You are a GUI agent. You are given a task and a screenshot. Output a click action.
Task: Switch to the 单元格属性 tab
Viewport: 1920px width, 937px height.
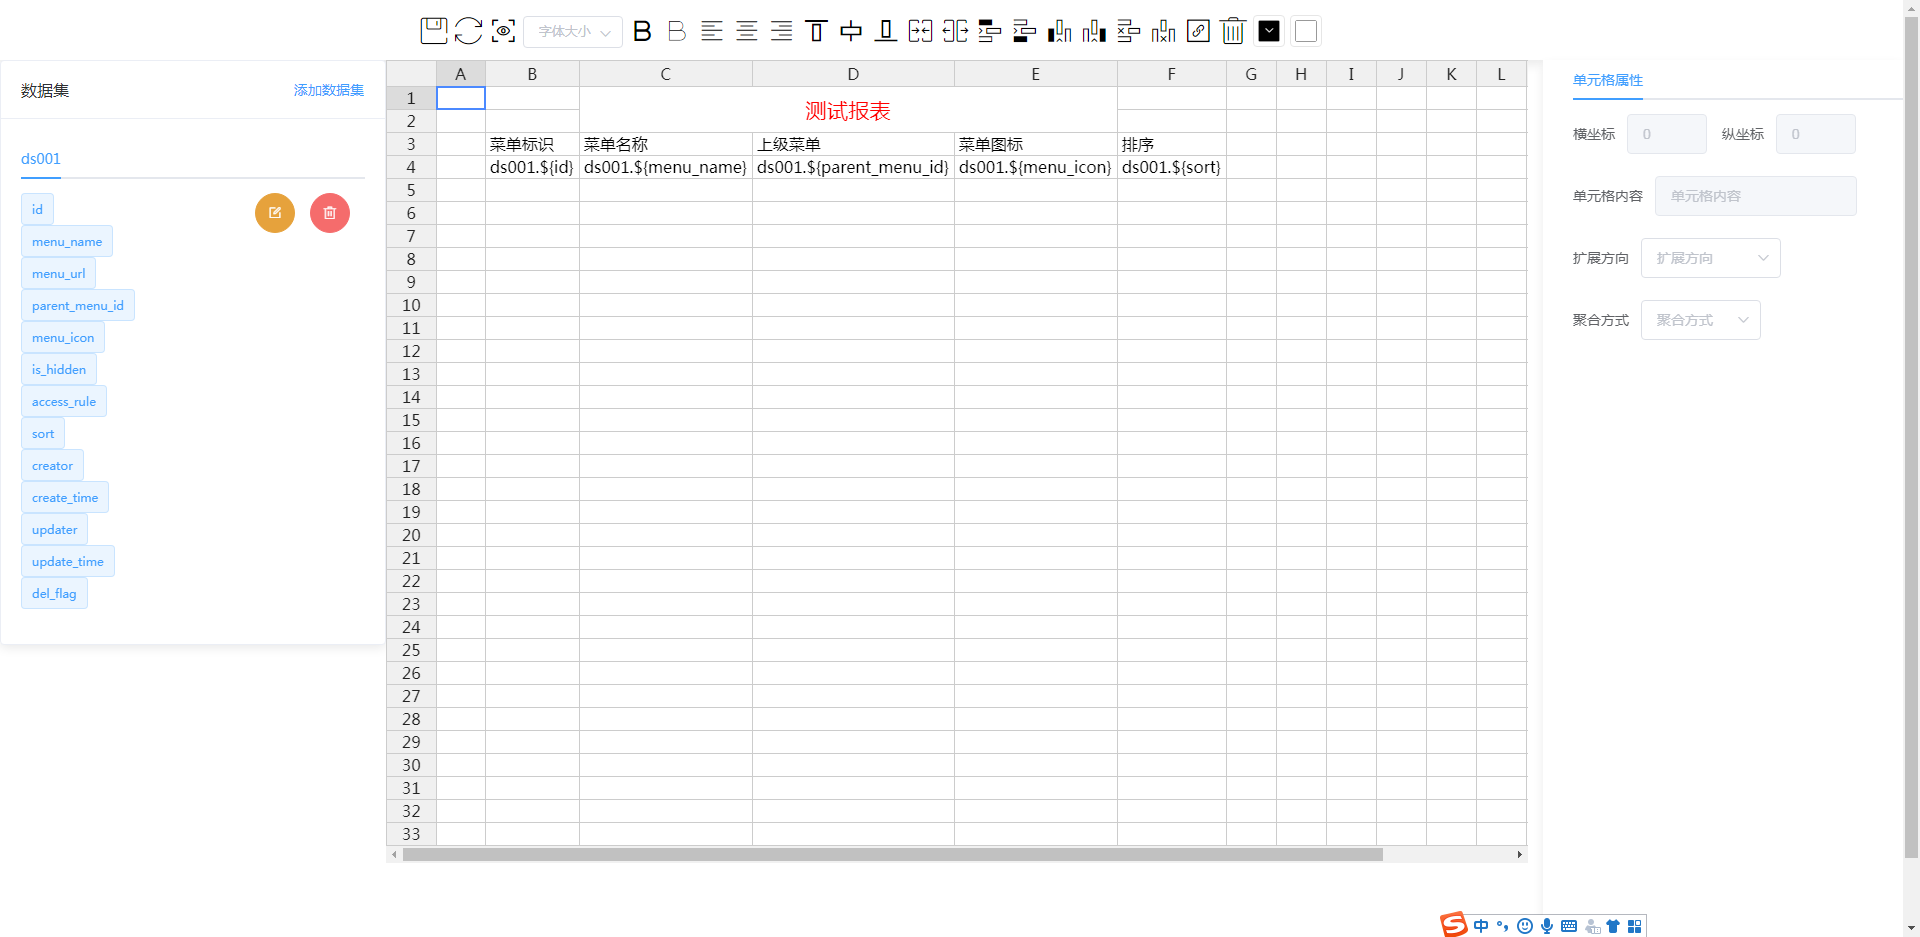coord(1608,80)
